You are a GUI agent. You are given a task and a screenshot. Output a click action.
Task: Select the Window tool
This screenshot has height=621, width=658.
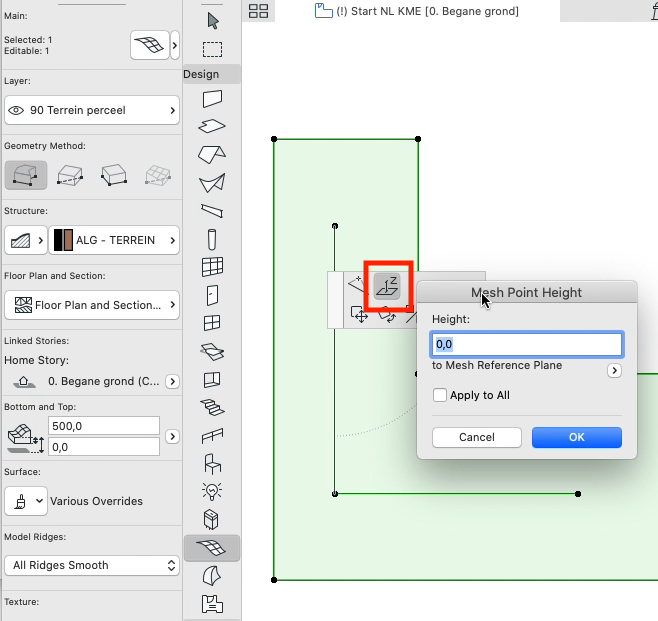[212, 323]
